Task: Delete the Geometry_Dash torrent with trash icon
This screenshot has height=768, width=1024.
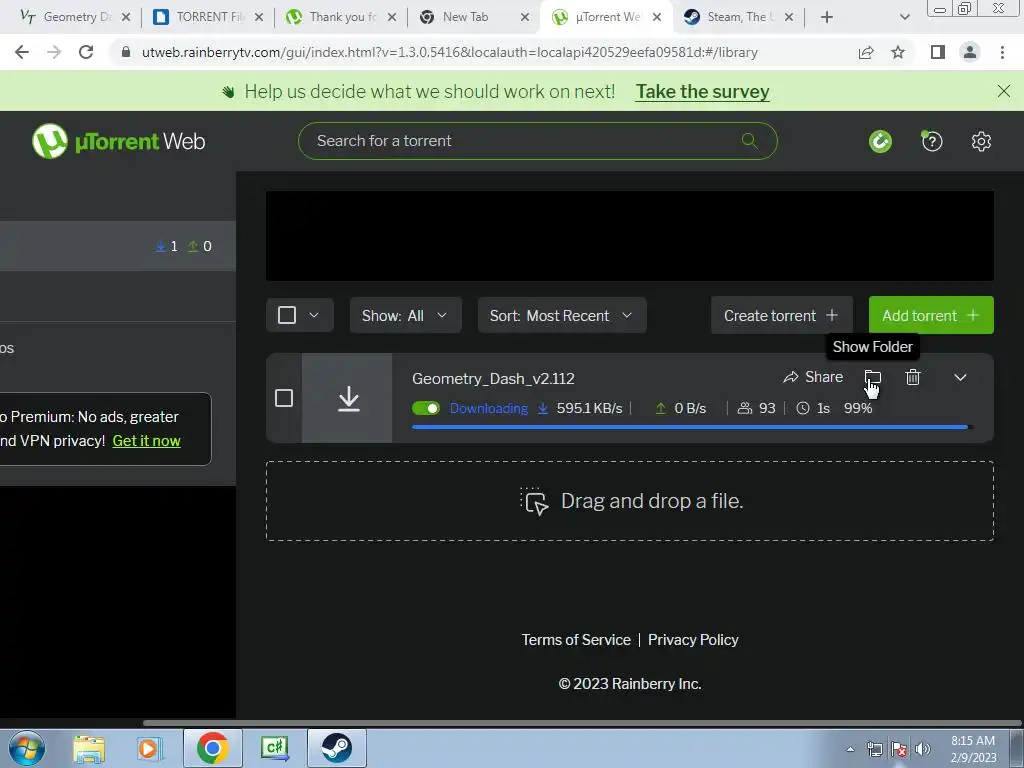Action: (x=913, y=377)
